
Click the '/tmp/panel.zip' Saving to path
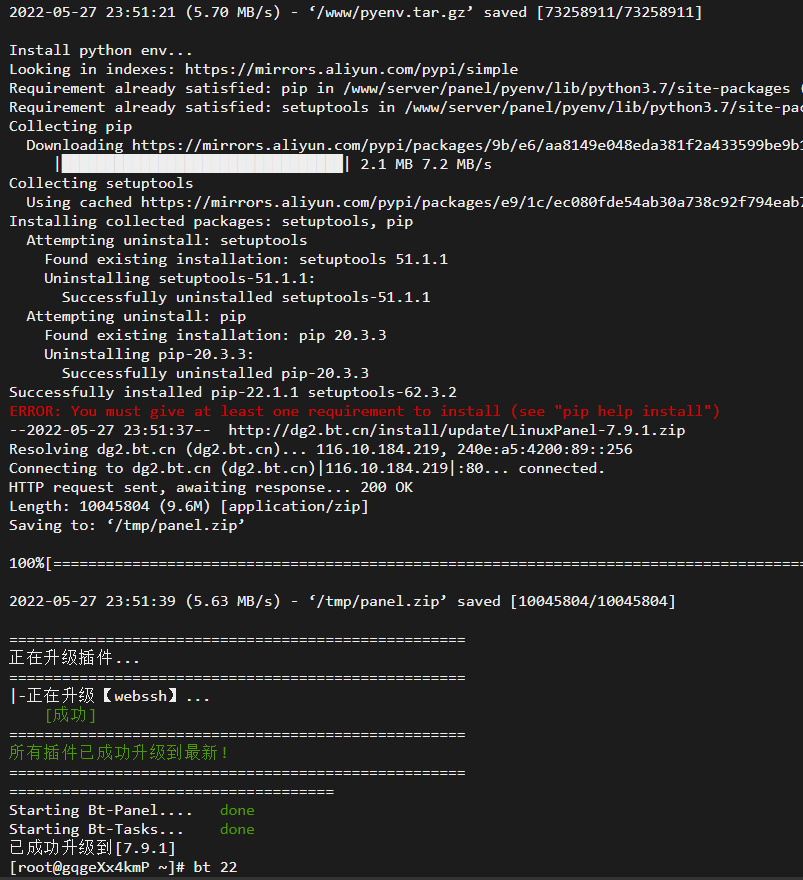click(x=176, y=526)
